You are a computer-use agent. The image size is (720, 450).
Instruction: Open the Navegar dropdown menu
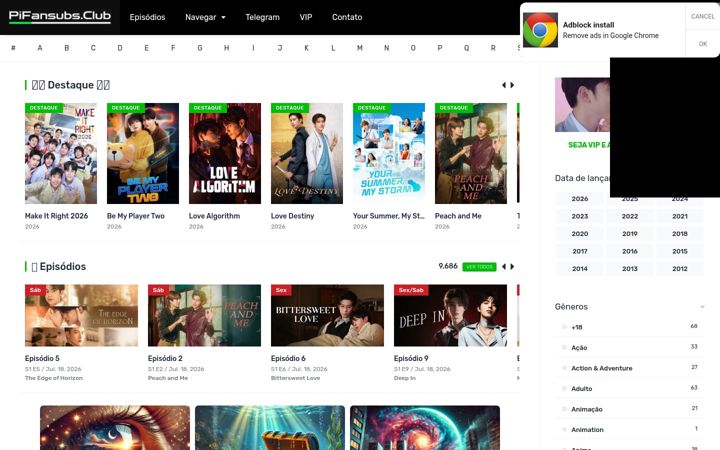[x=205, y=17]
